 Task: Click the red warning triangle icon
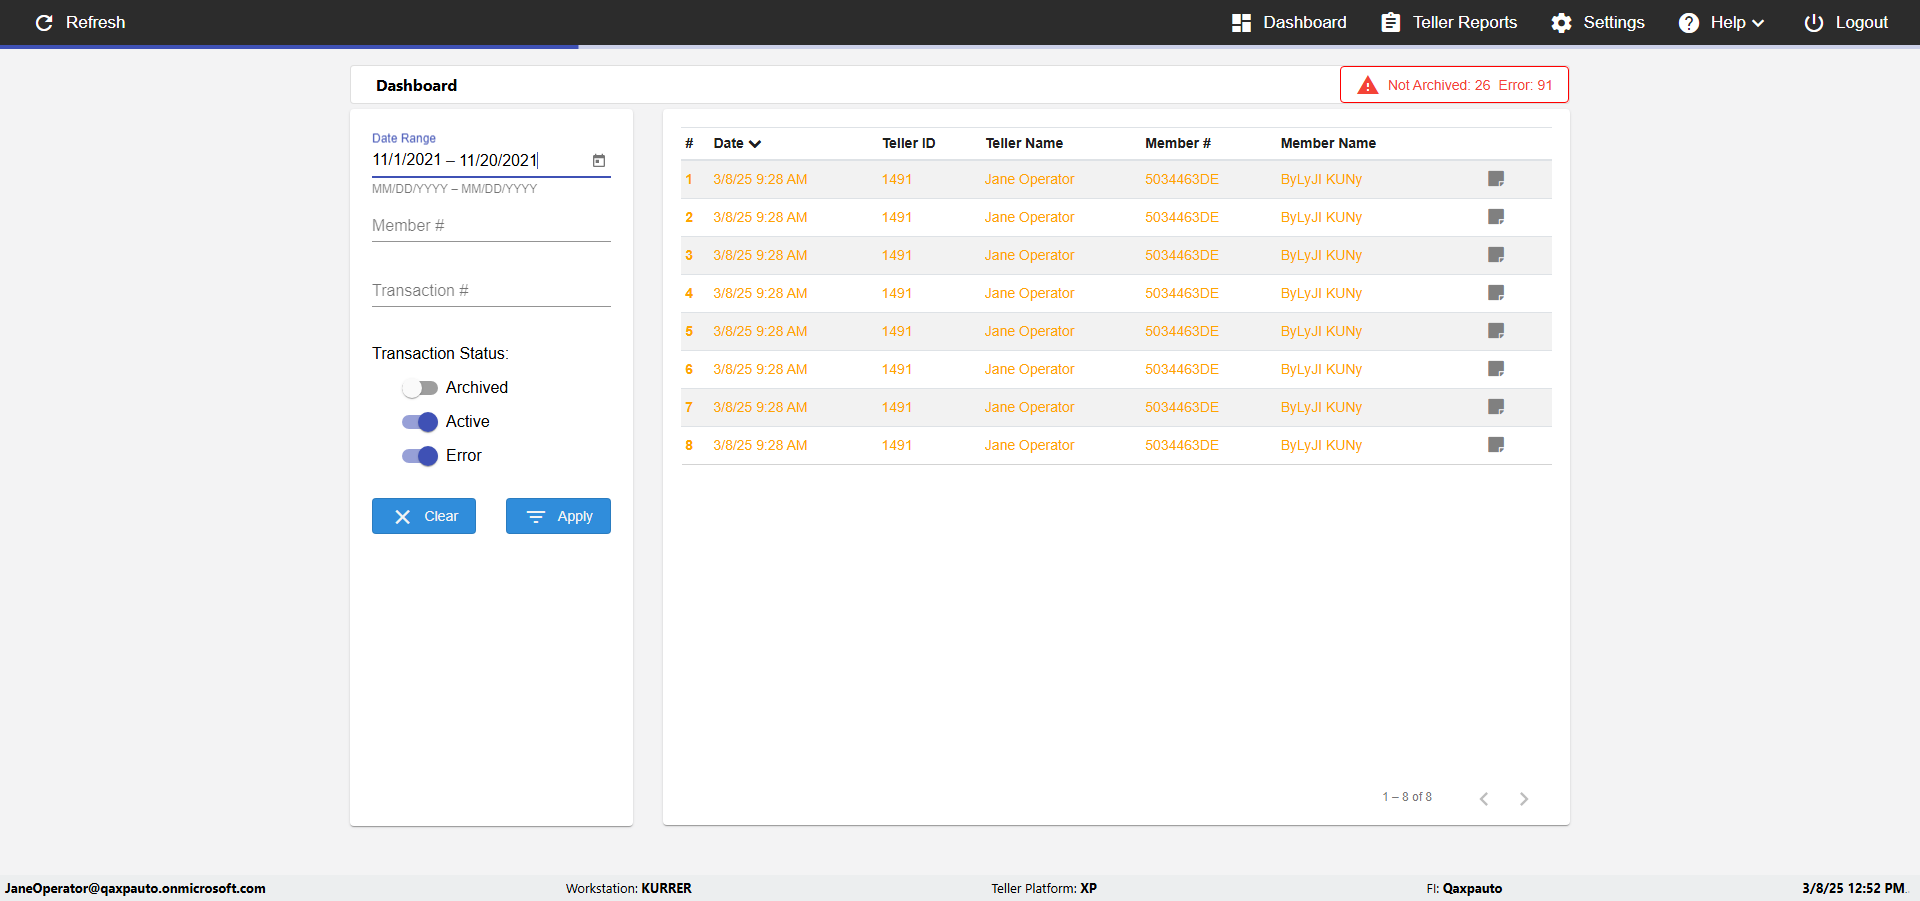tap(1367, 85)
